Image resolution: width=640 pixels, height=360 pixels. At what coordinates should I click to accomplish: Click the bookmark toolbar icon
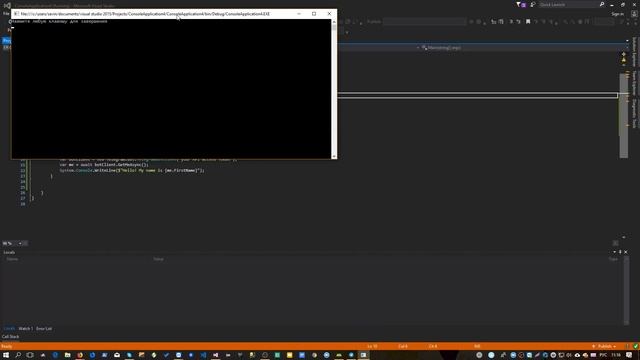pos(528,22)
